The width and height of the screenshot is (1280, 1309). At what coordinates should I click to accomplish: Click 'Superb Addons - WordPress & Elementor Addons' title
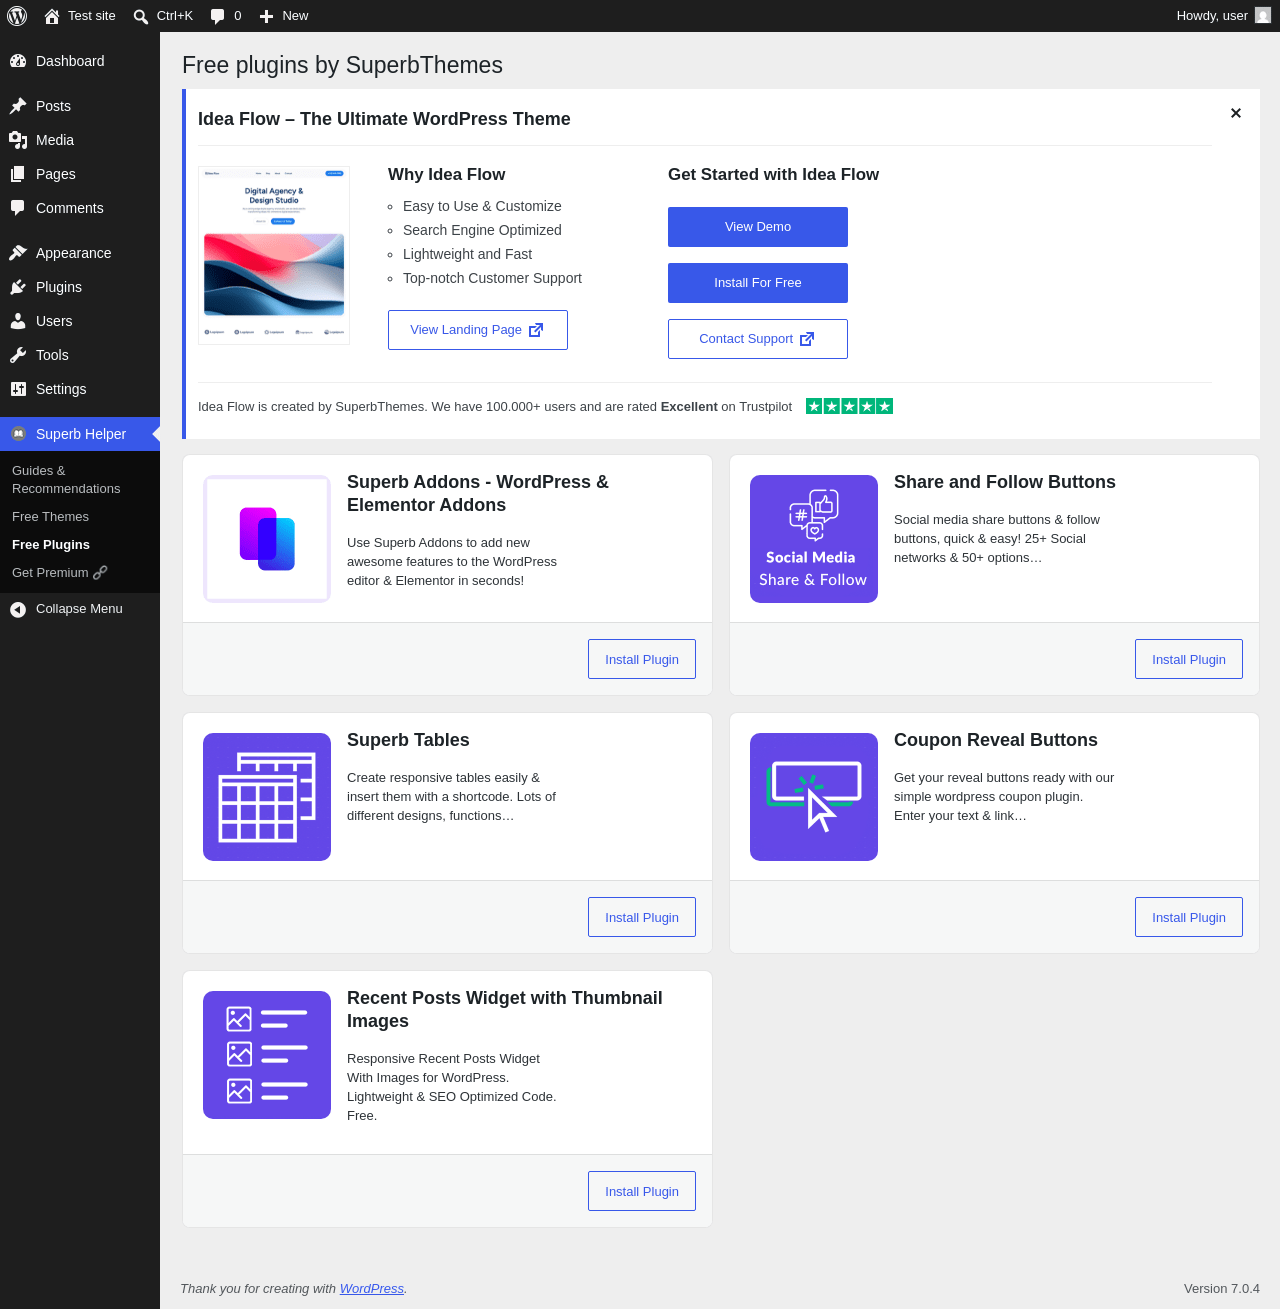(478, 493)
